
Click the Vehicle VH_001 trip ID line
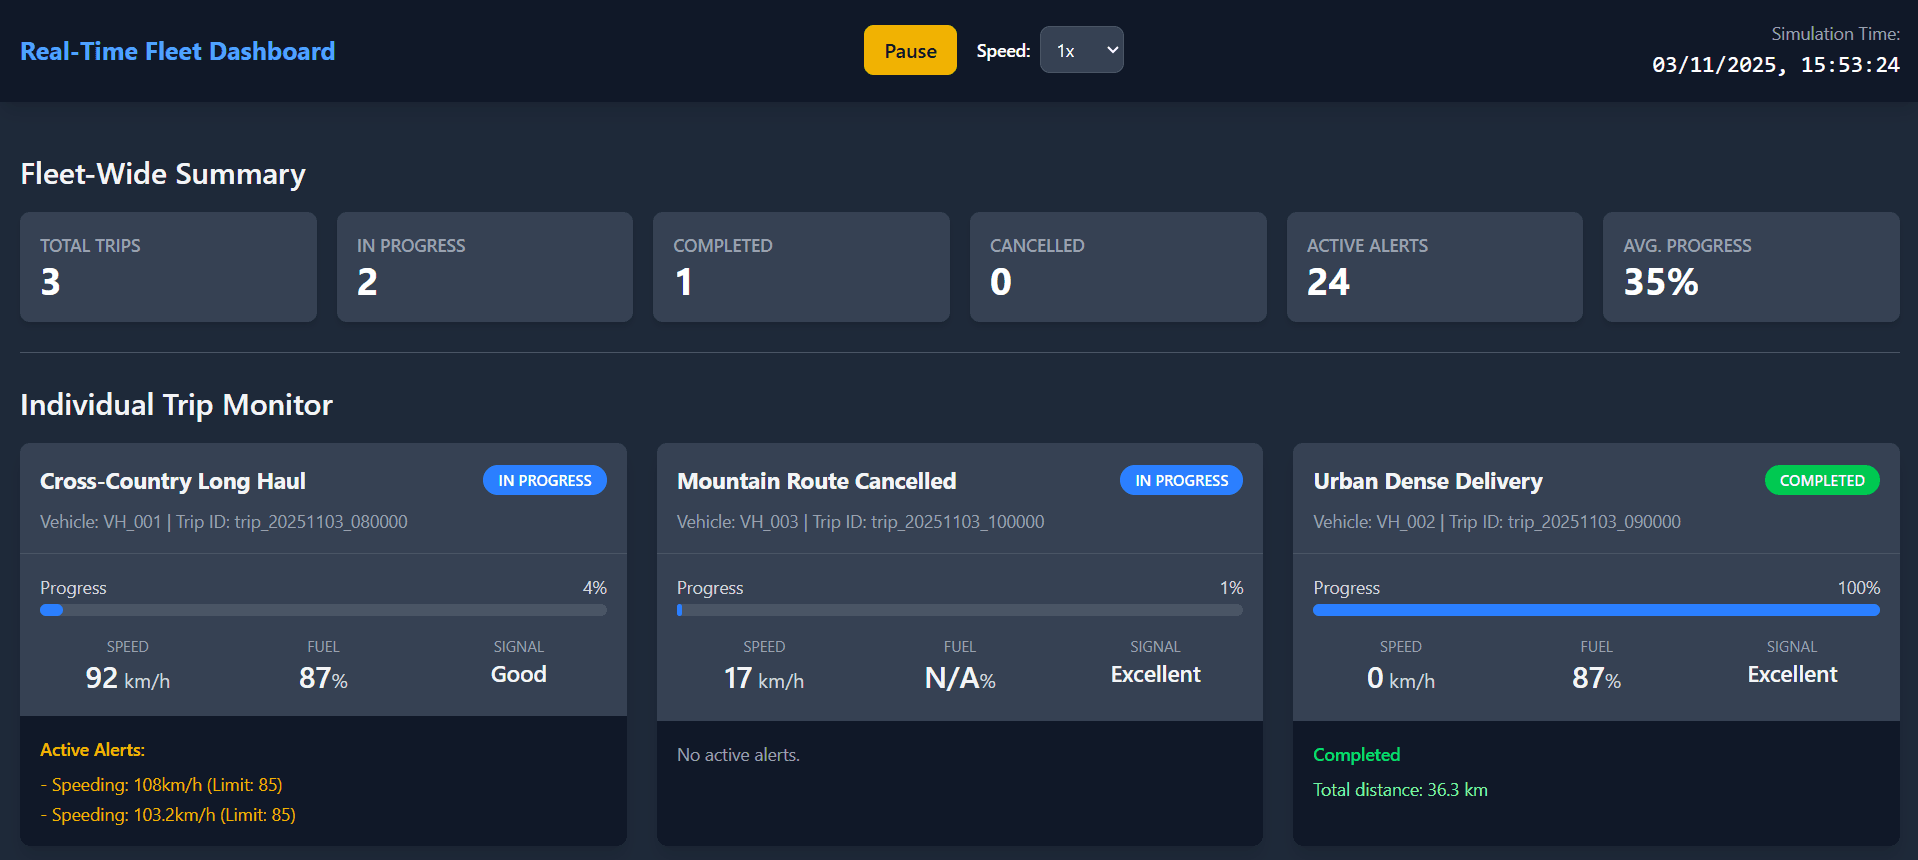coord(224,522)
